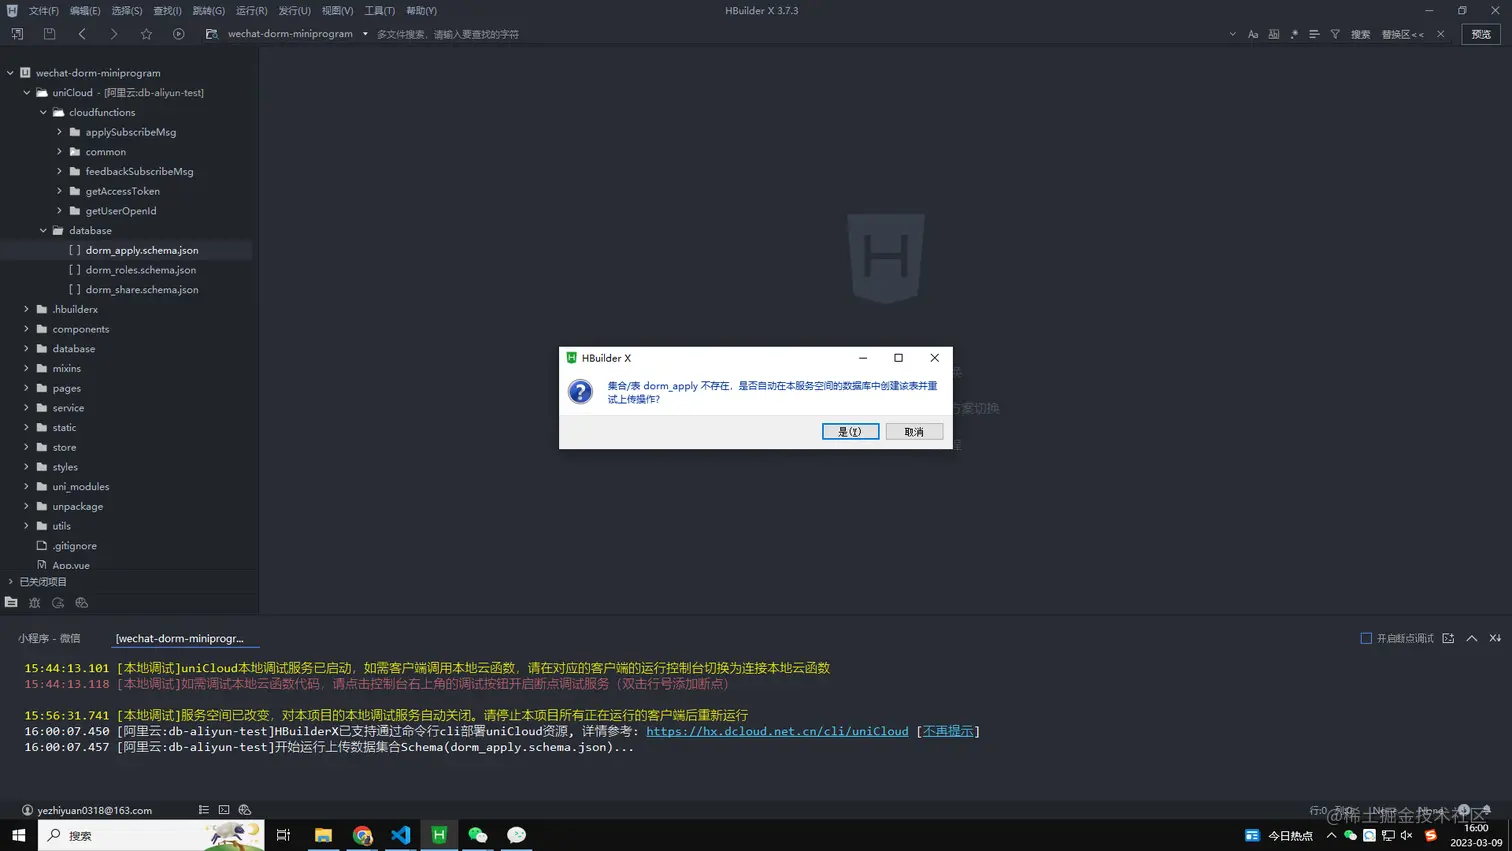Click the multi-file search input field
This screenshot has width=1512, height=851.
point(798,34)
